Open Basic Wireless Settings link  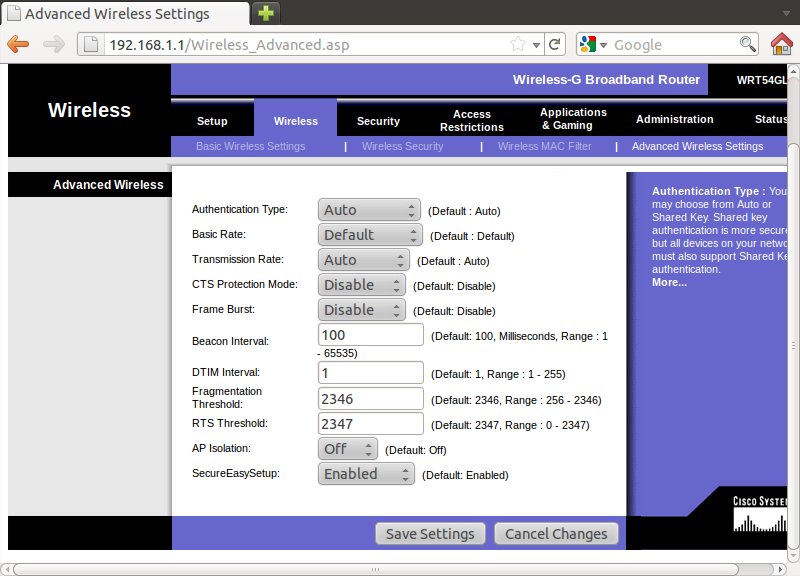click(250, 146)
